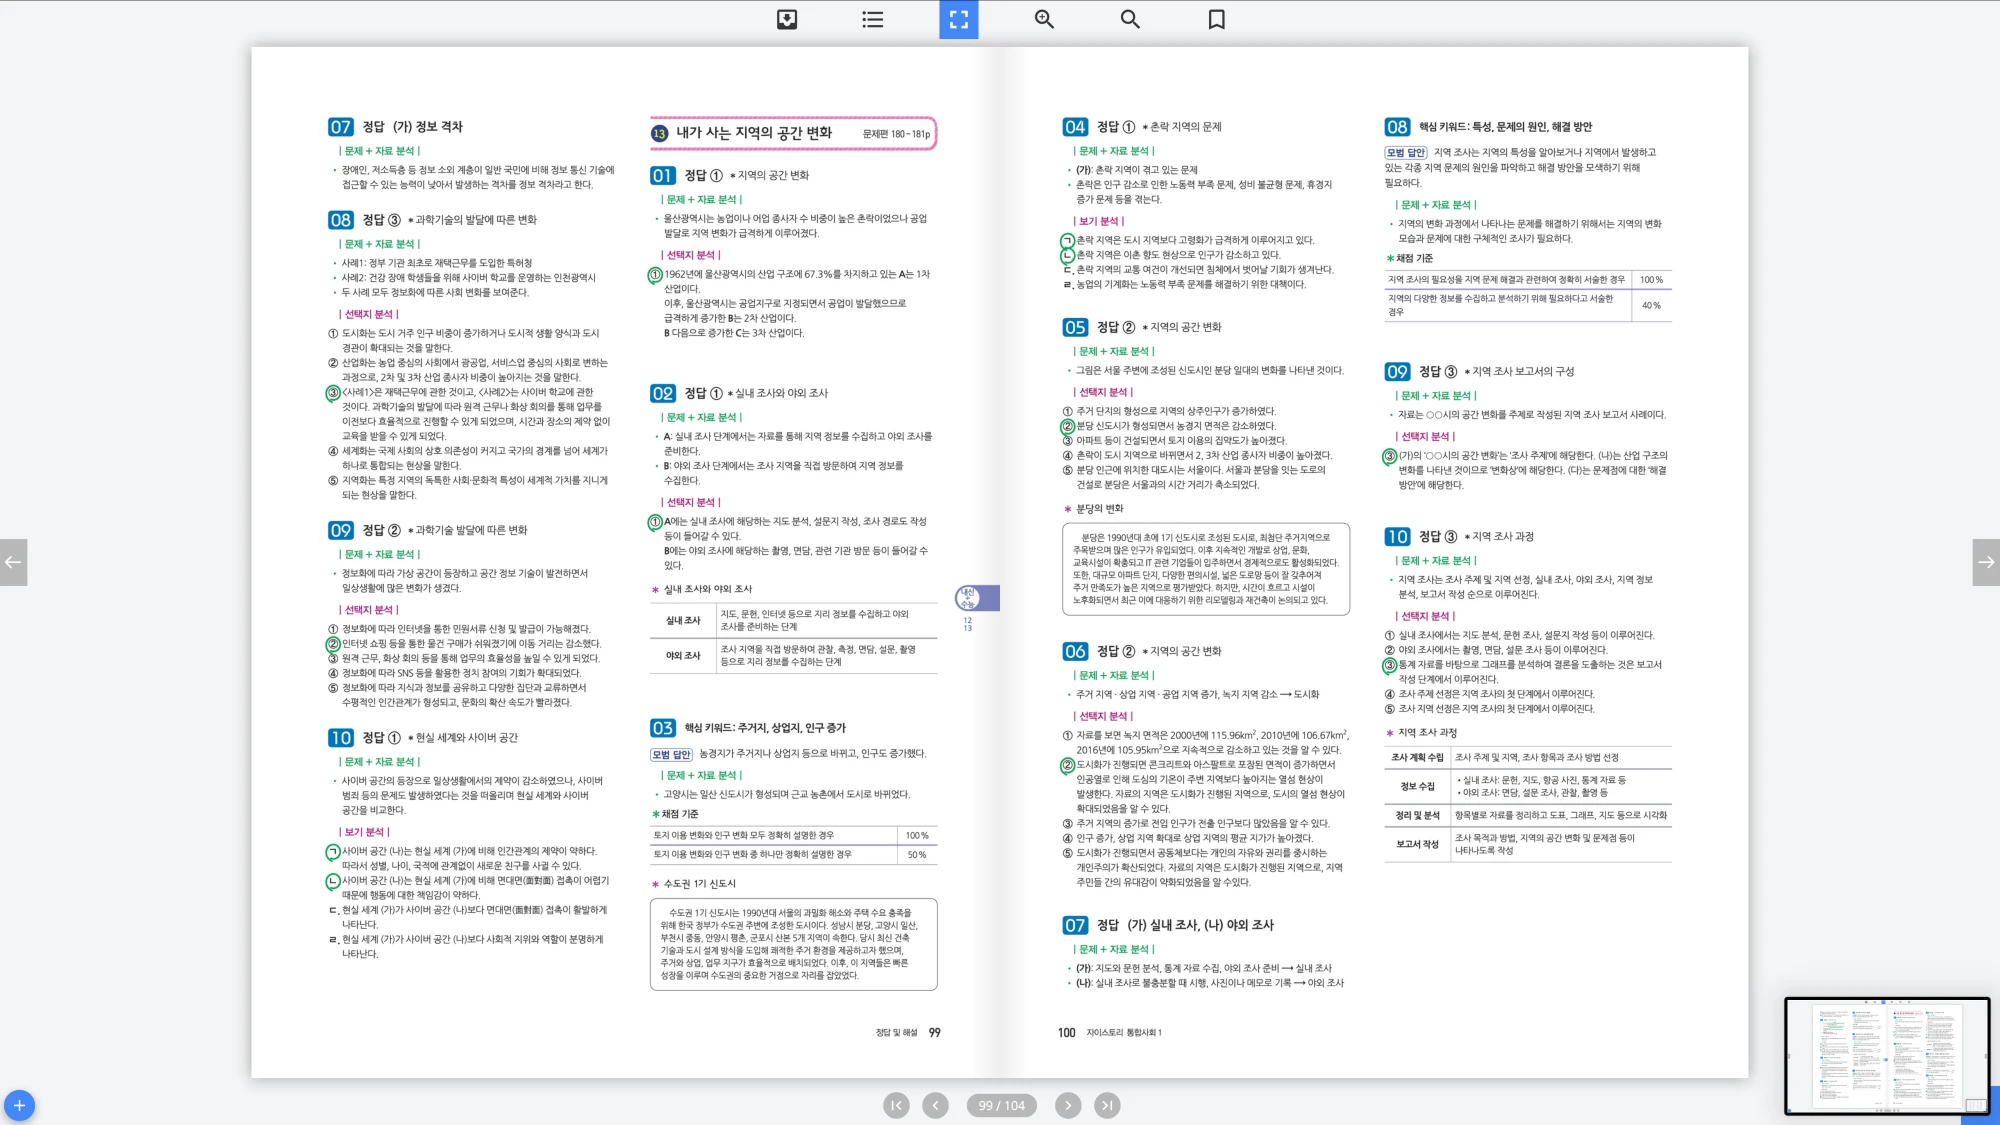The height and width of the screenshot is (1125, 2000).
Task: Jump to the first page
Action: tap(896, 1105)
